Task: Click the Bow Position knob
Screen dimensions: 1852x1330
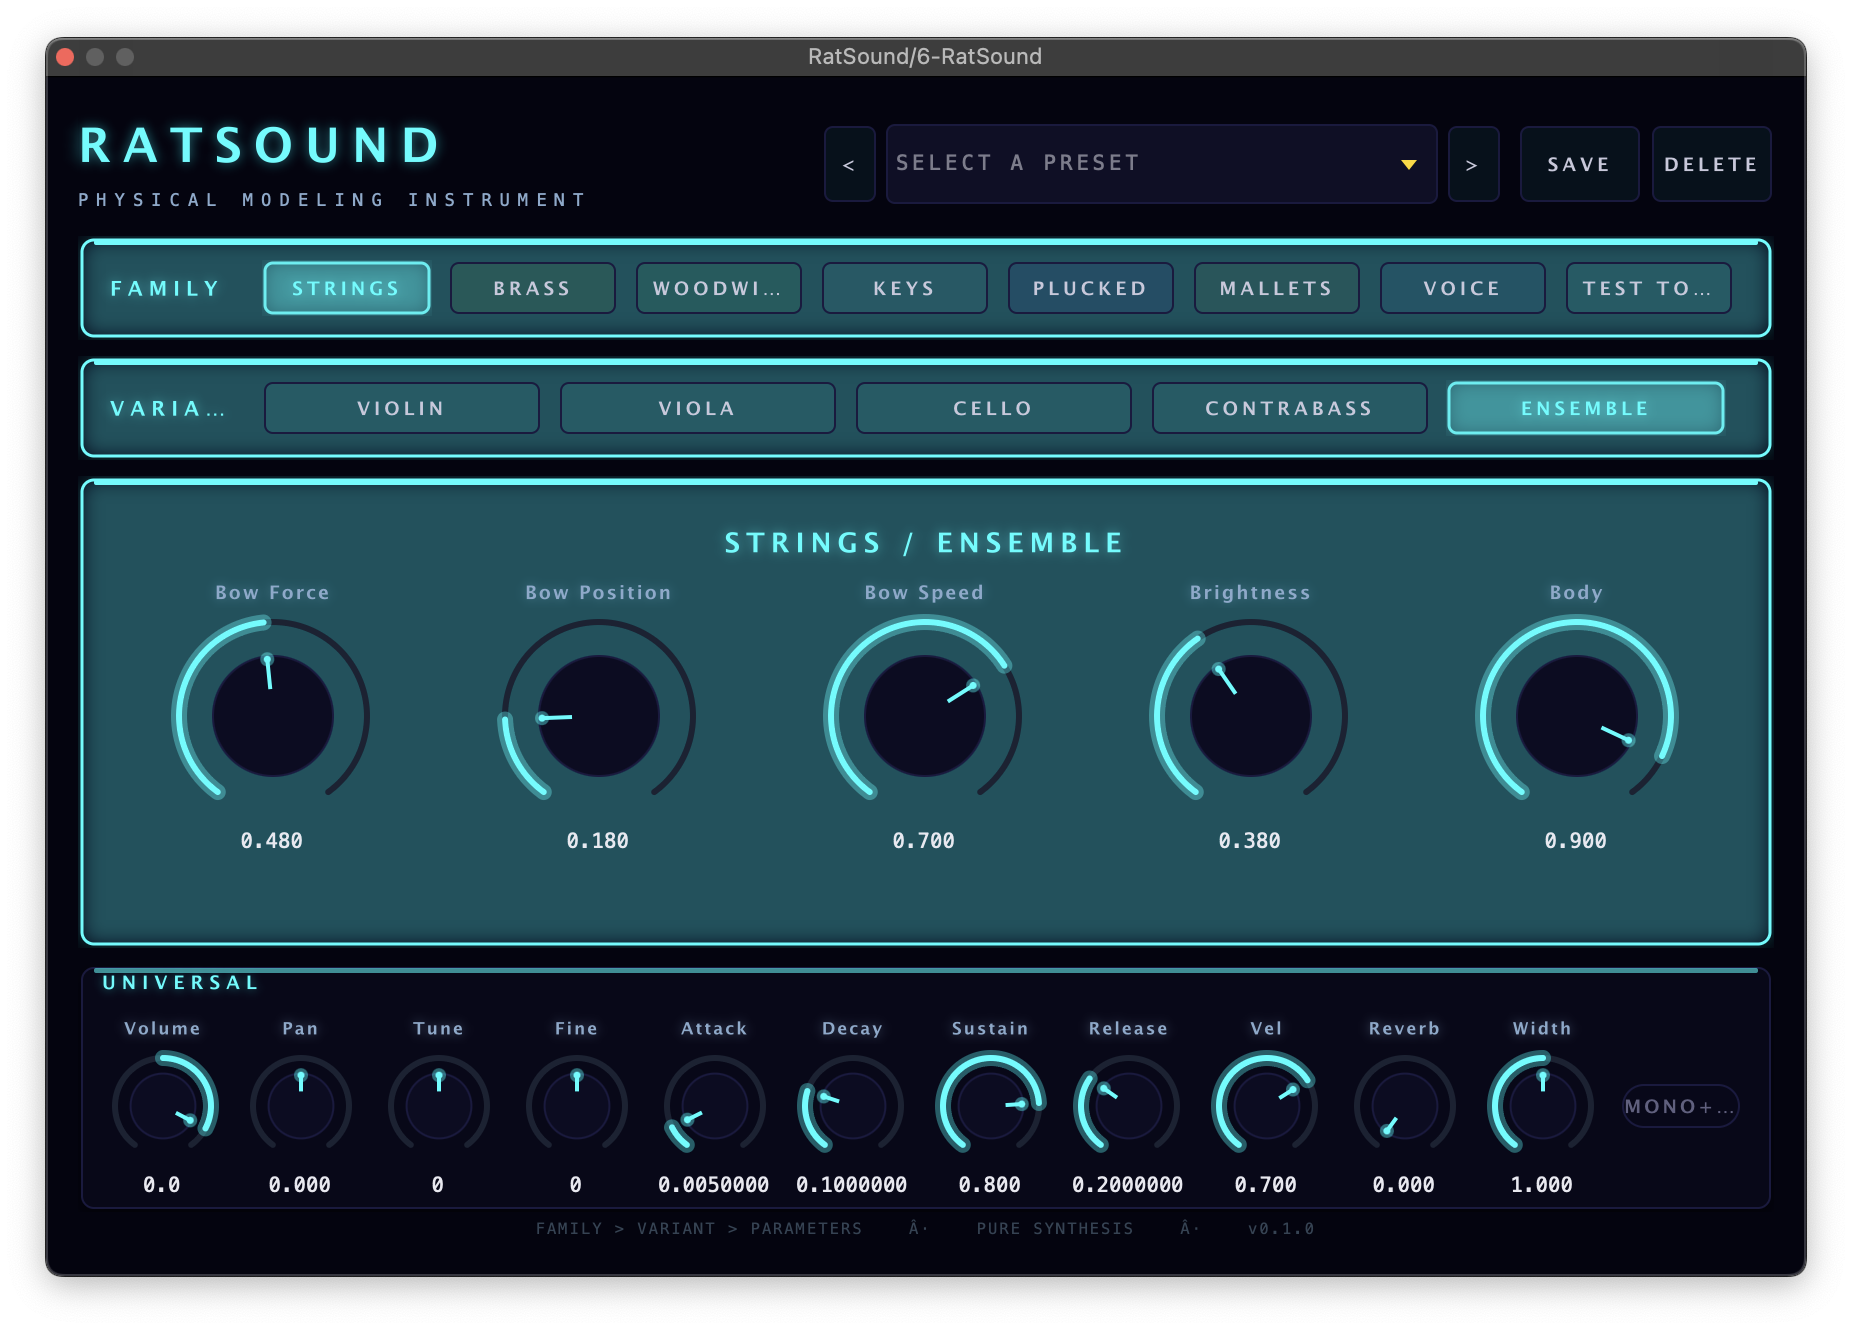Action: click(x=598, y=716)
